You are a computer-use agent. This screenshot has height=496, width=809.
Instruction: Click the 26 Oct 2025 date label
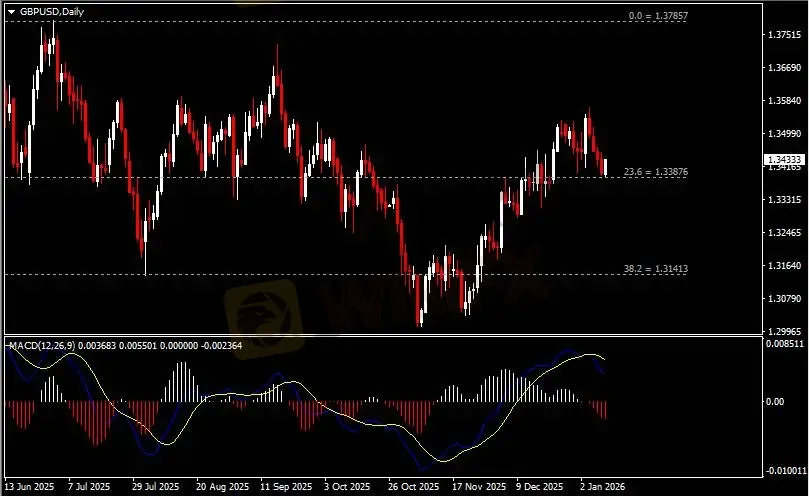coord(413,487)
